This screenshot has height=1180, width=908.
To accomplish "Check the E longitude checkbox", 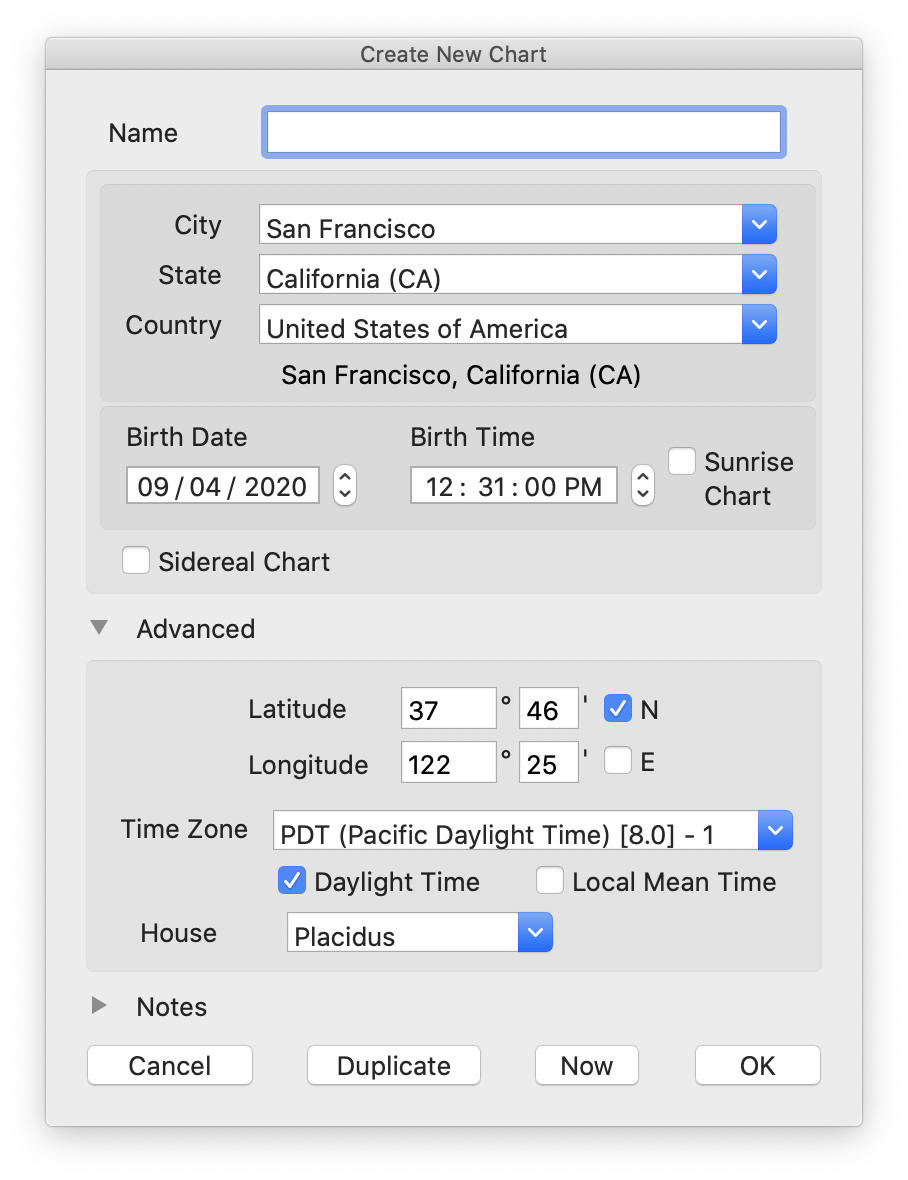I will [618, 762].
